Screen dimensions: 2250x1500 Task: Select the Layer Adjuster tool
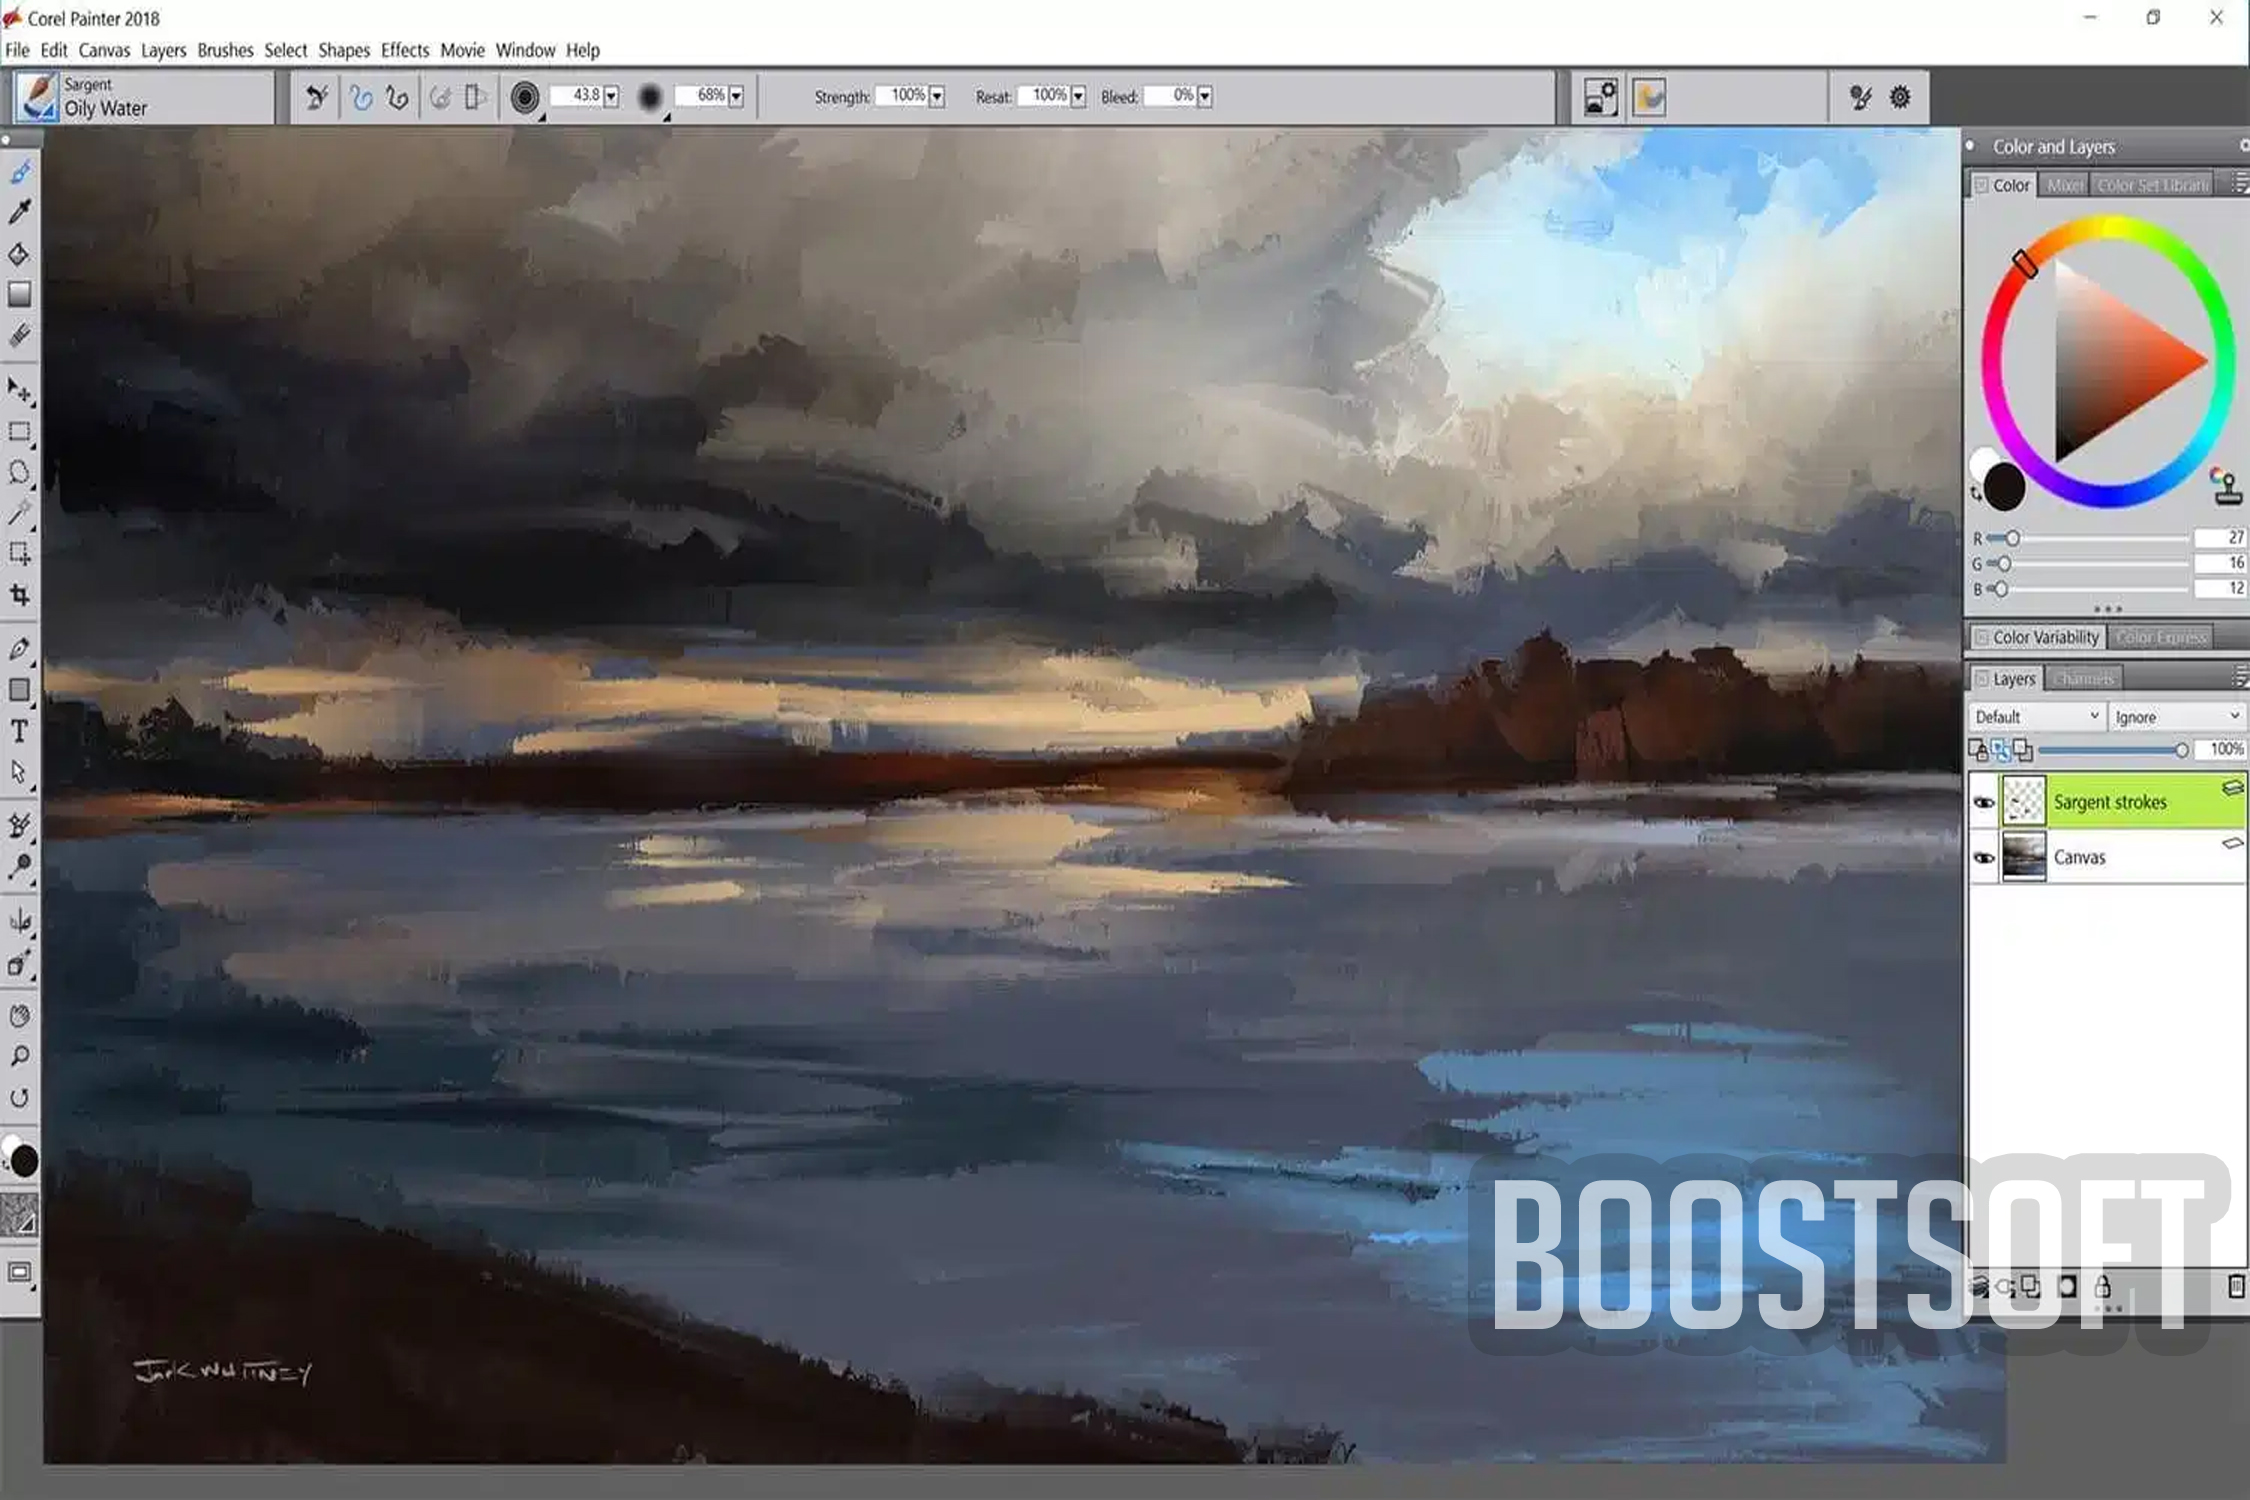click(20, 390)
